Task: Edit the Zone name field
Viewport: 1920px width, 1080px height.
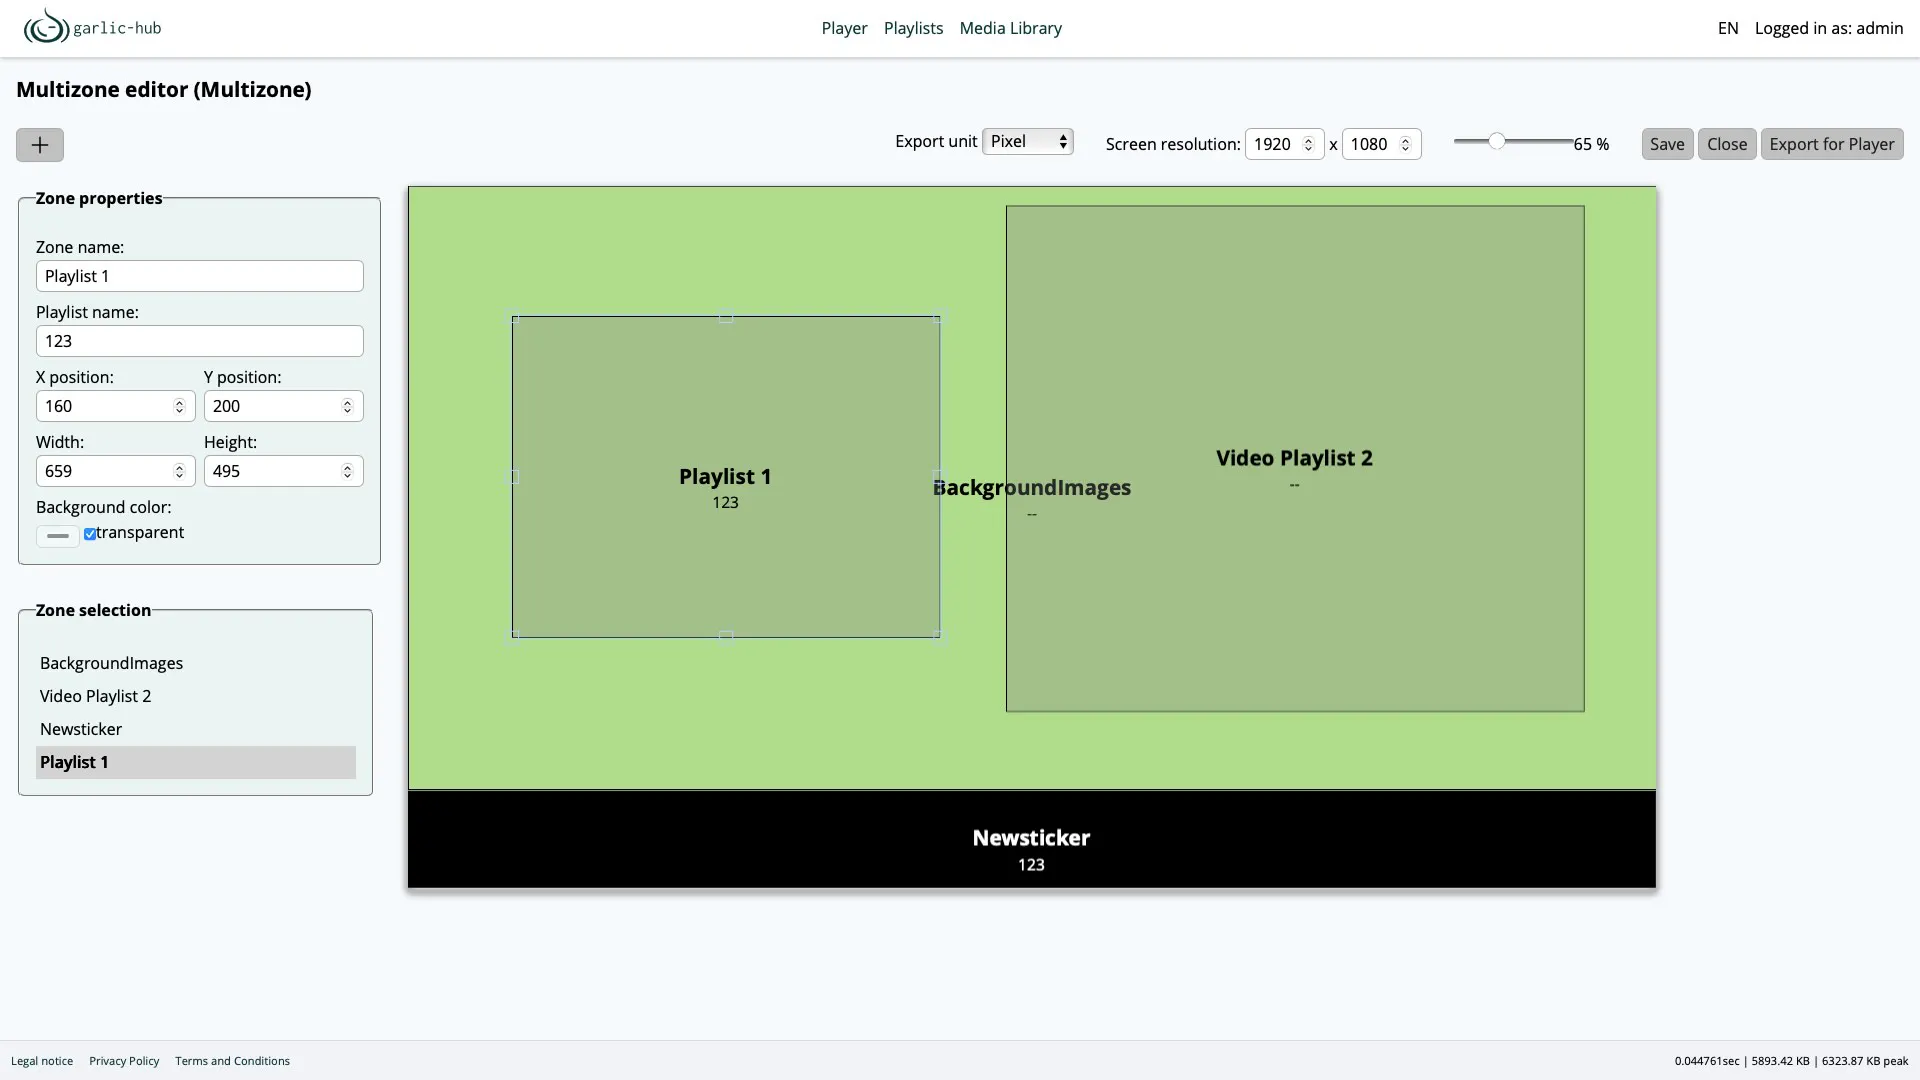Action: tap(200, 276)
